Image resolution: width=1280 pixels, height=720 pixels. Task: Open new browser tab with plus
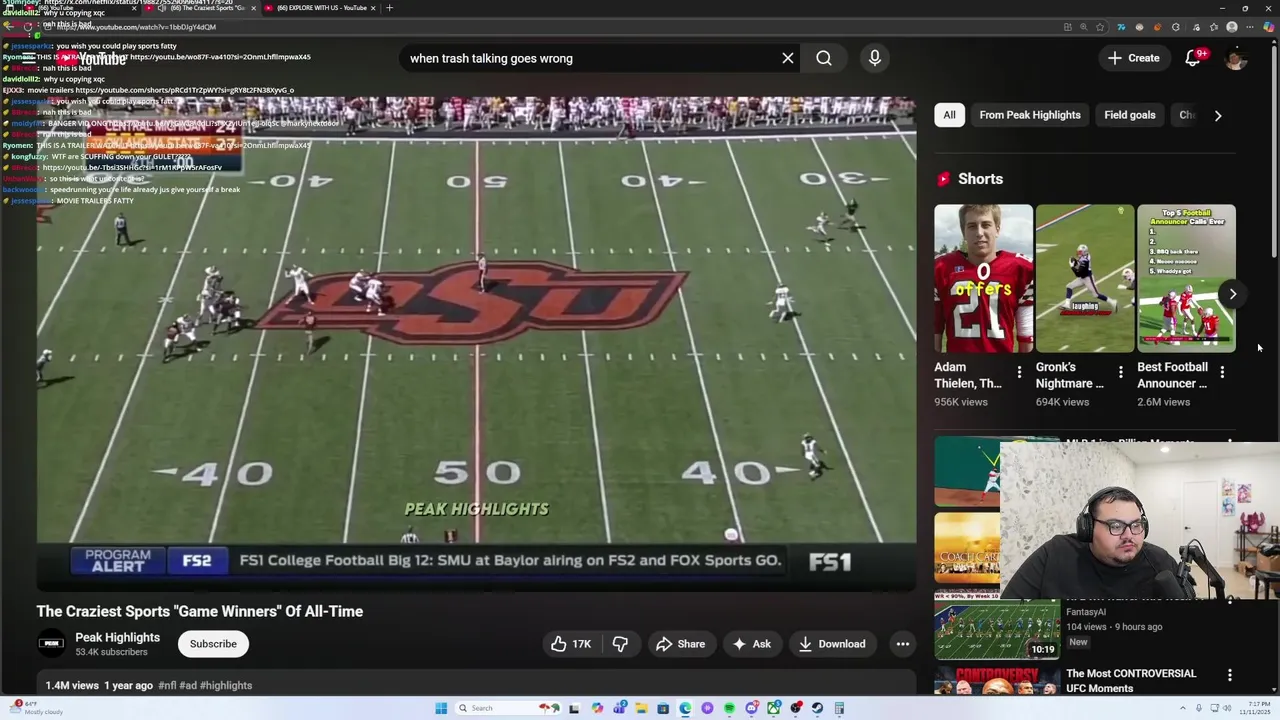(389, 8)
